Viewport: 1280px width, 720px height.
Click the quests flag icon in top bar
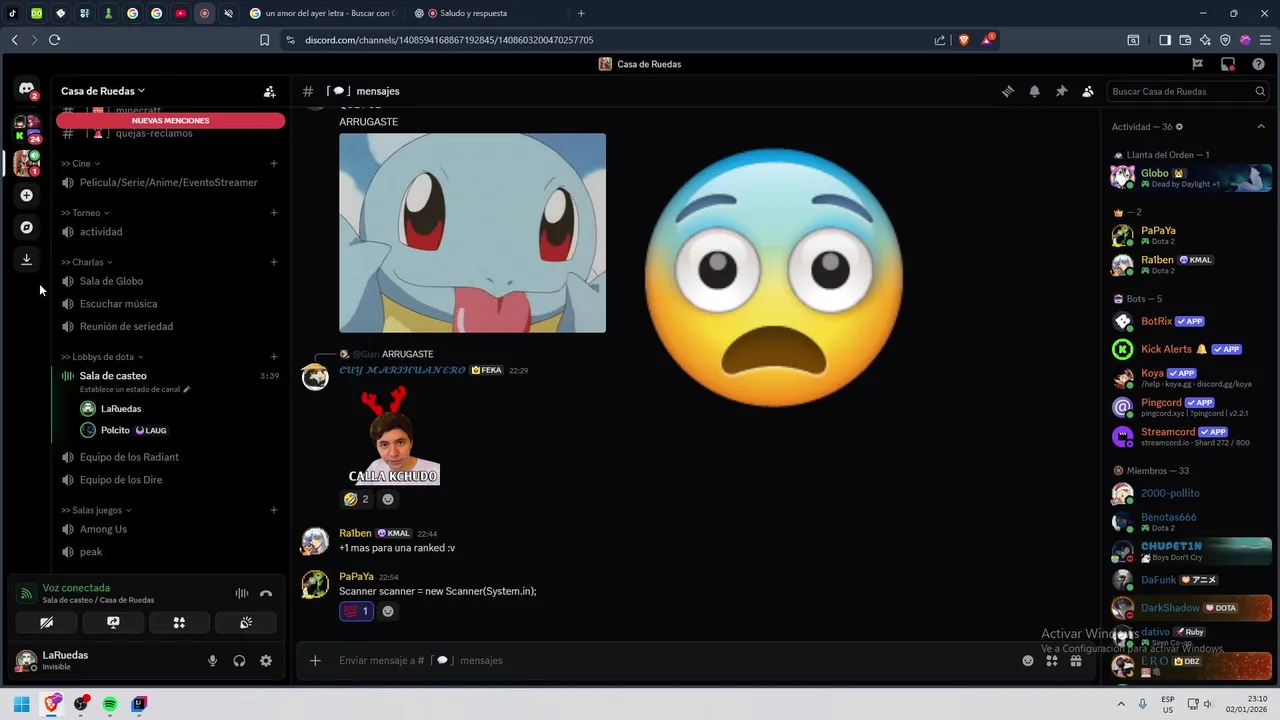1197,64
